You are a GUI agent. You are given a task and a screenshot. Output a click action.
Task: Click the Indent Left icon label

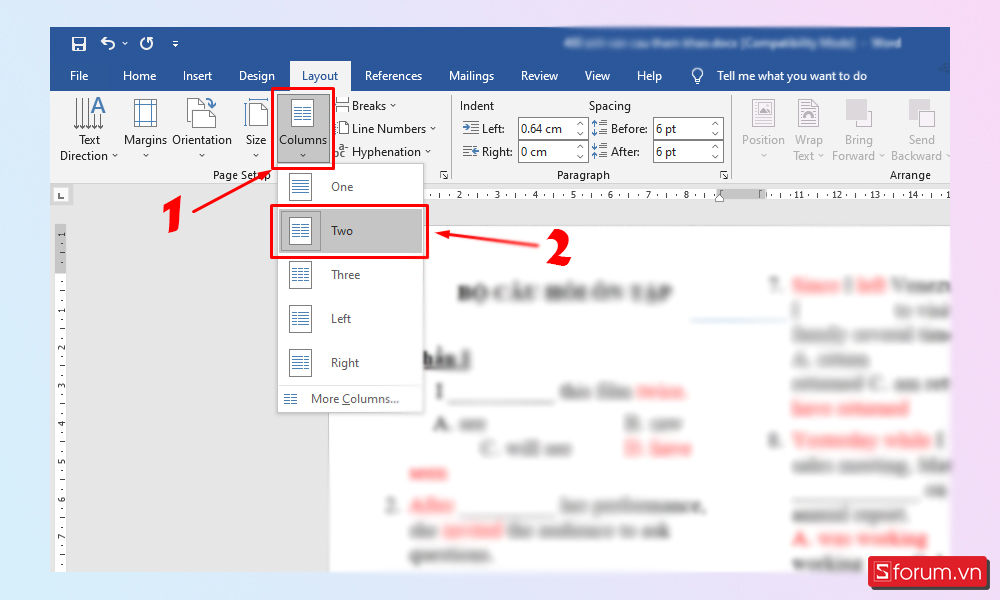[x=471, y=128]
